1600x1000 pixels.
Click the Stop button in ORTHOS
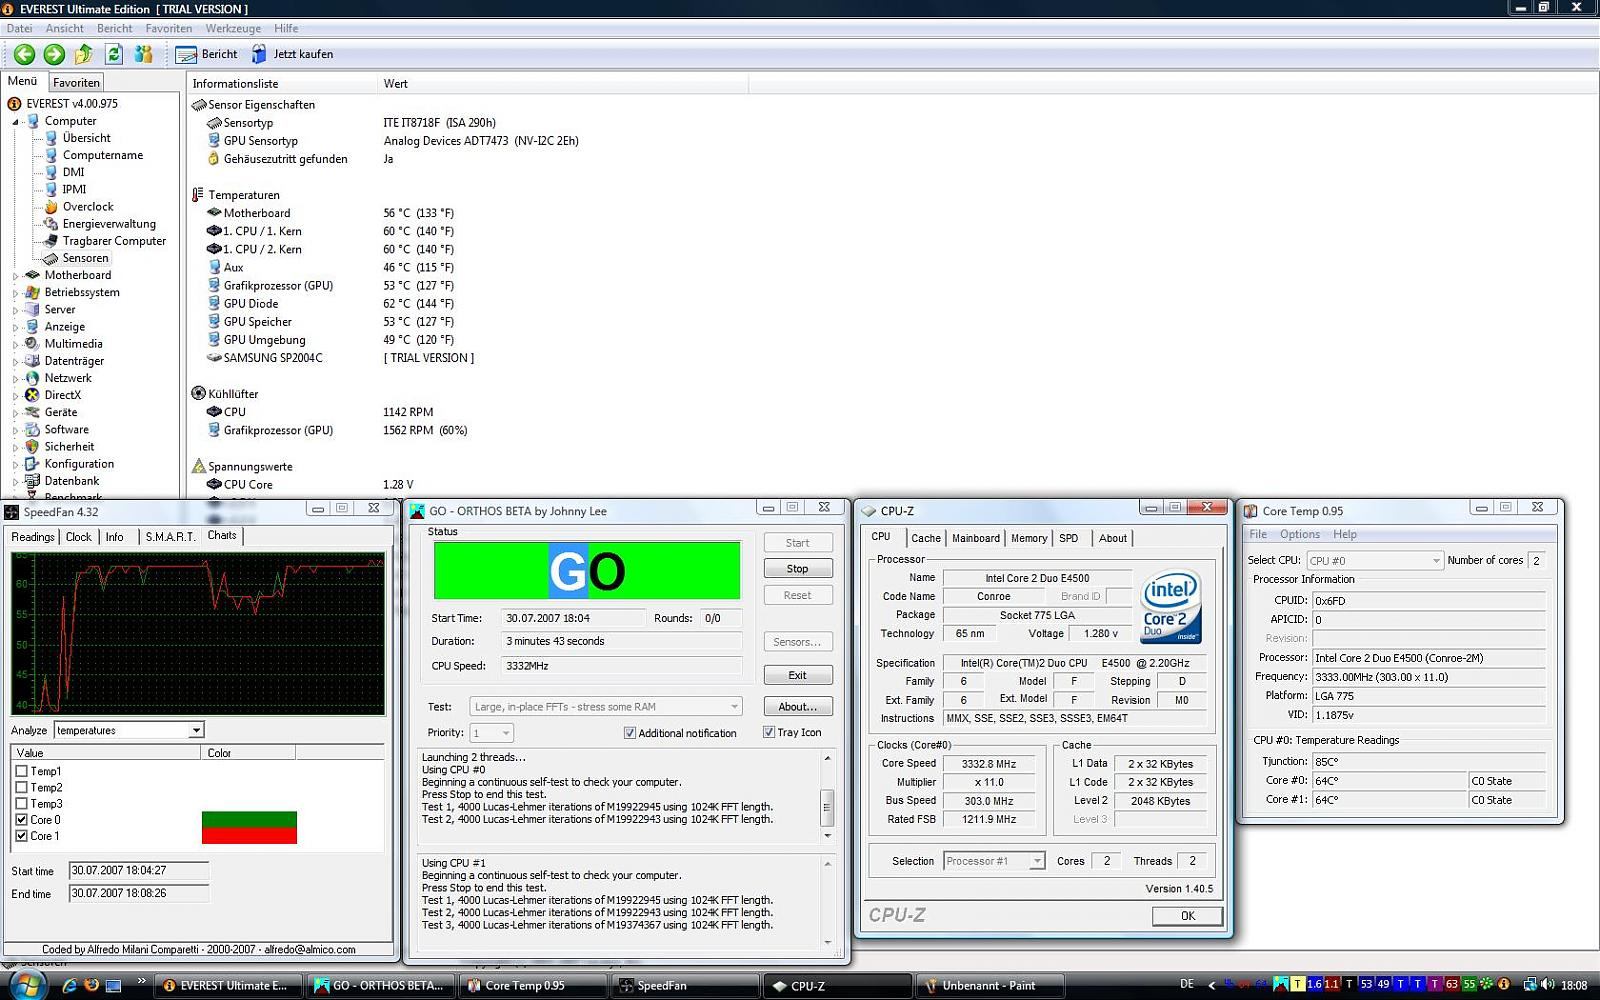797,568
